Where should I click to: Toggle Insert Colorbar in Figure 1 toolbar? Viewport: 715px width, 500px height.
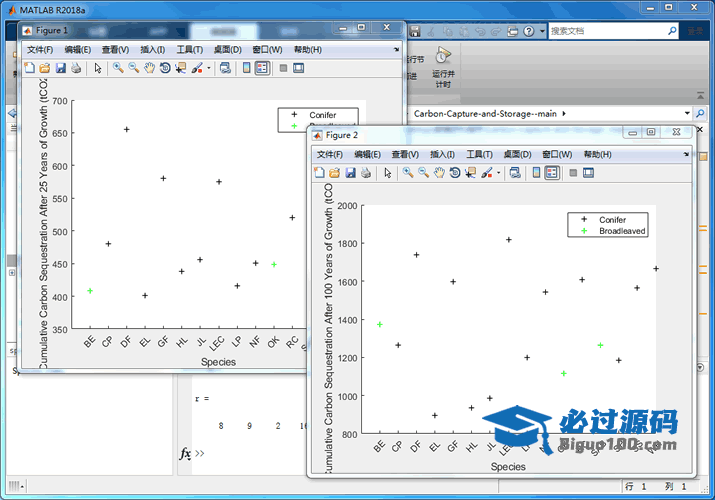[x=246, y=68]
